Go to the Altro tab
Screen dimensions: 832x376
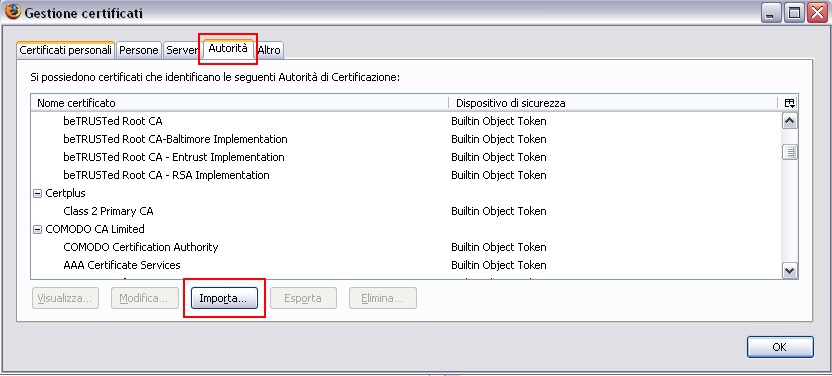point(269,50)
